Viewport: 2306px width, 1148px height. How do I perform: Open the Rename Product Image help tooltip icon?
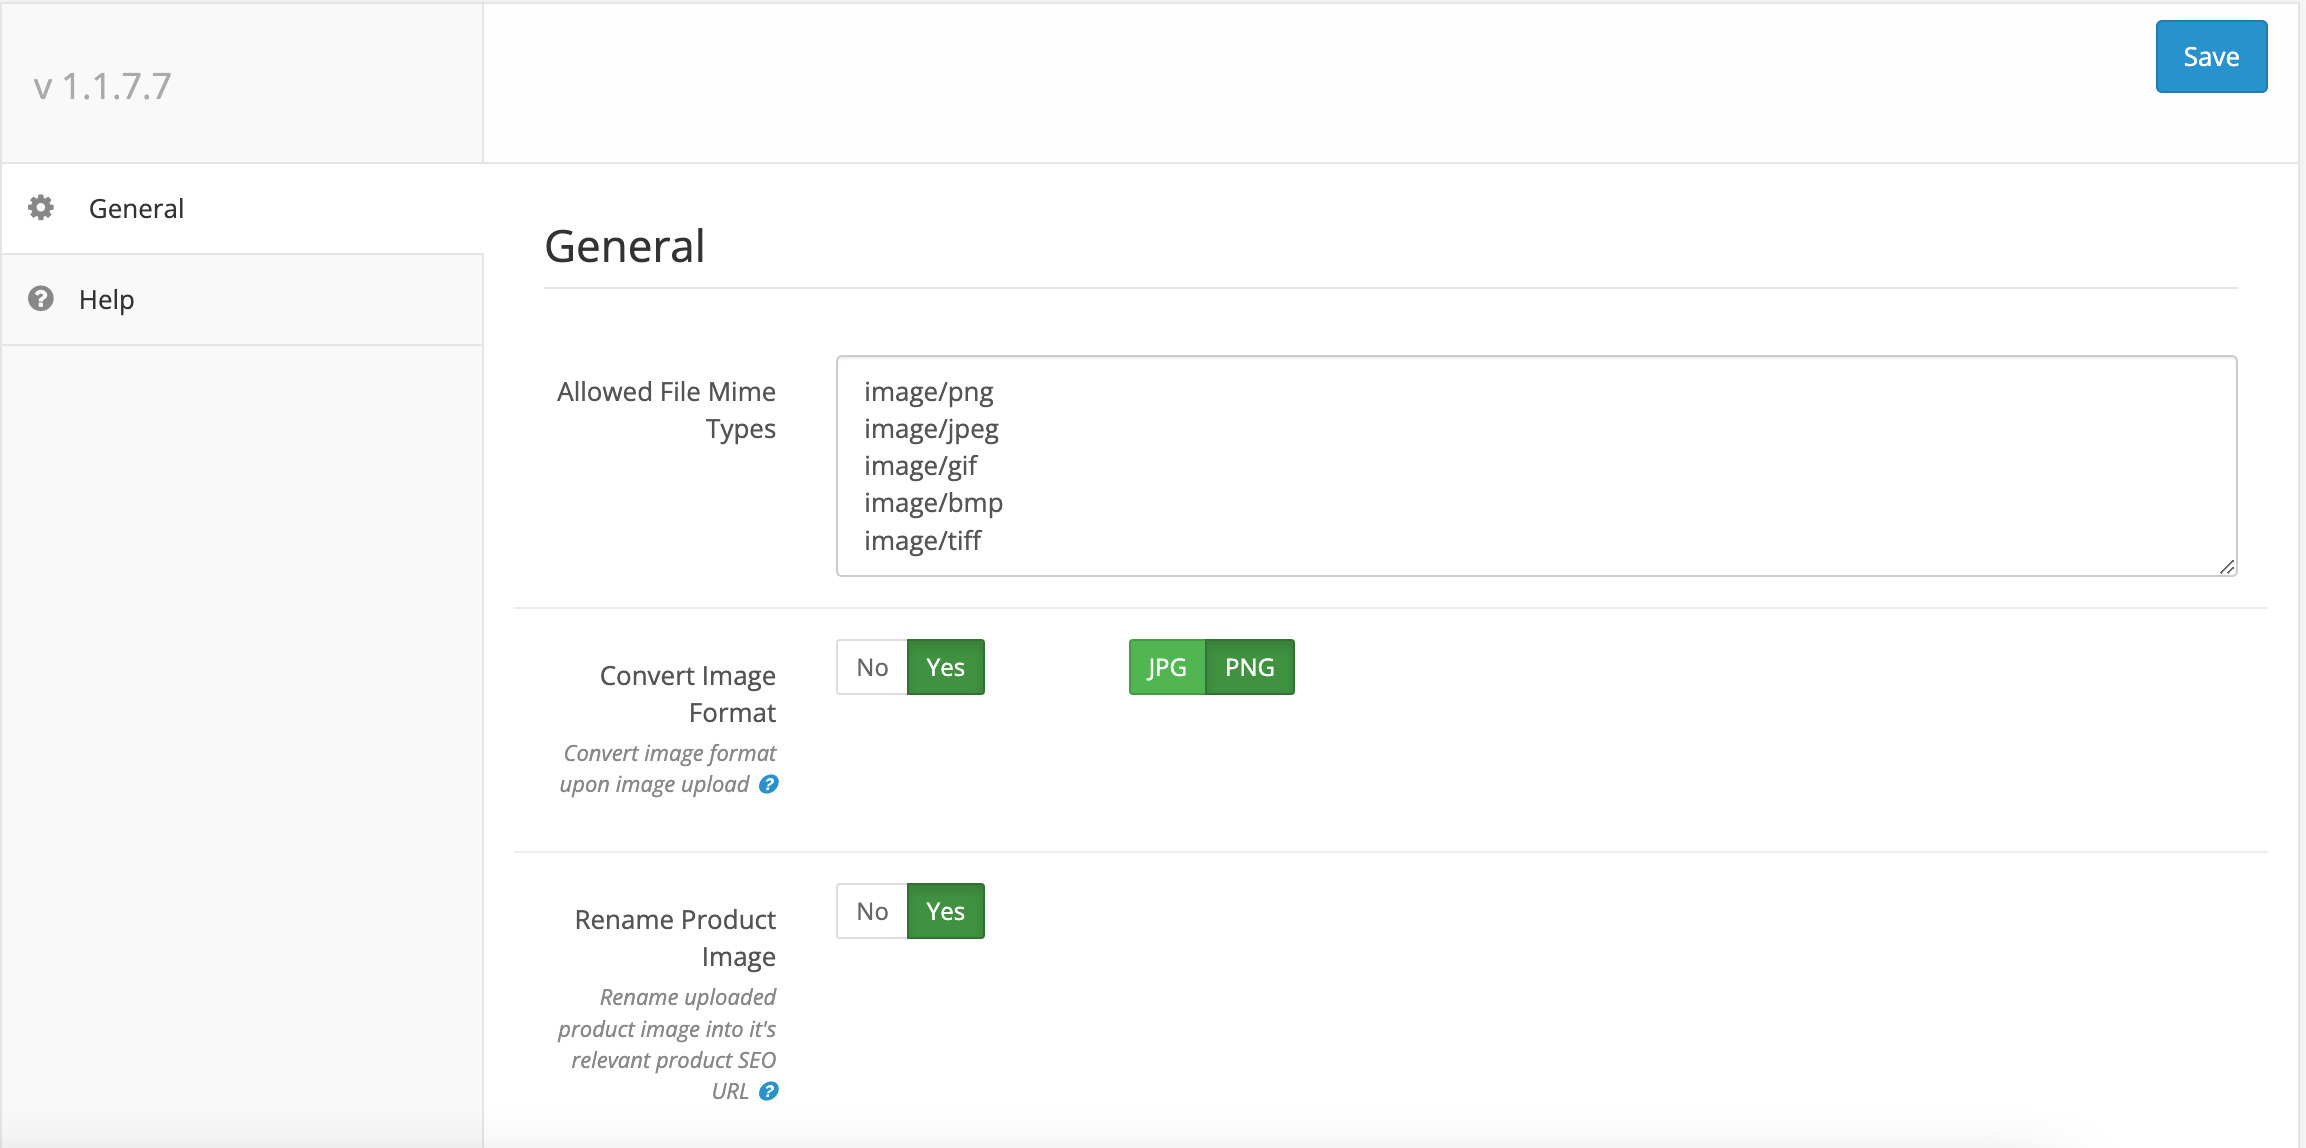(x=768, y=1091)
